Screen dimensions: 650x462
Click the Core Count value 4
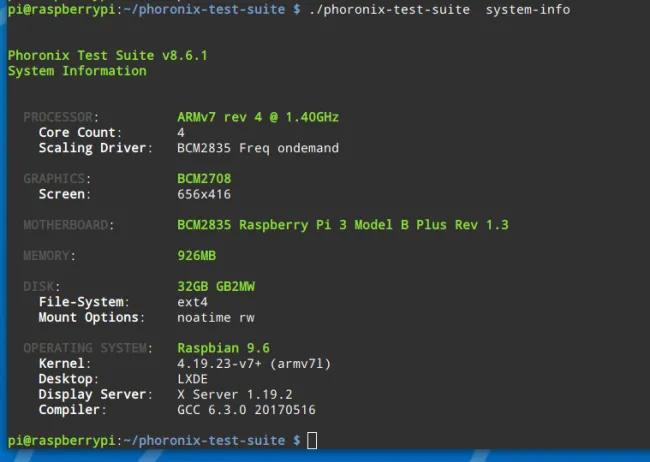point(181,132)
